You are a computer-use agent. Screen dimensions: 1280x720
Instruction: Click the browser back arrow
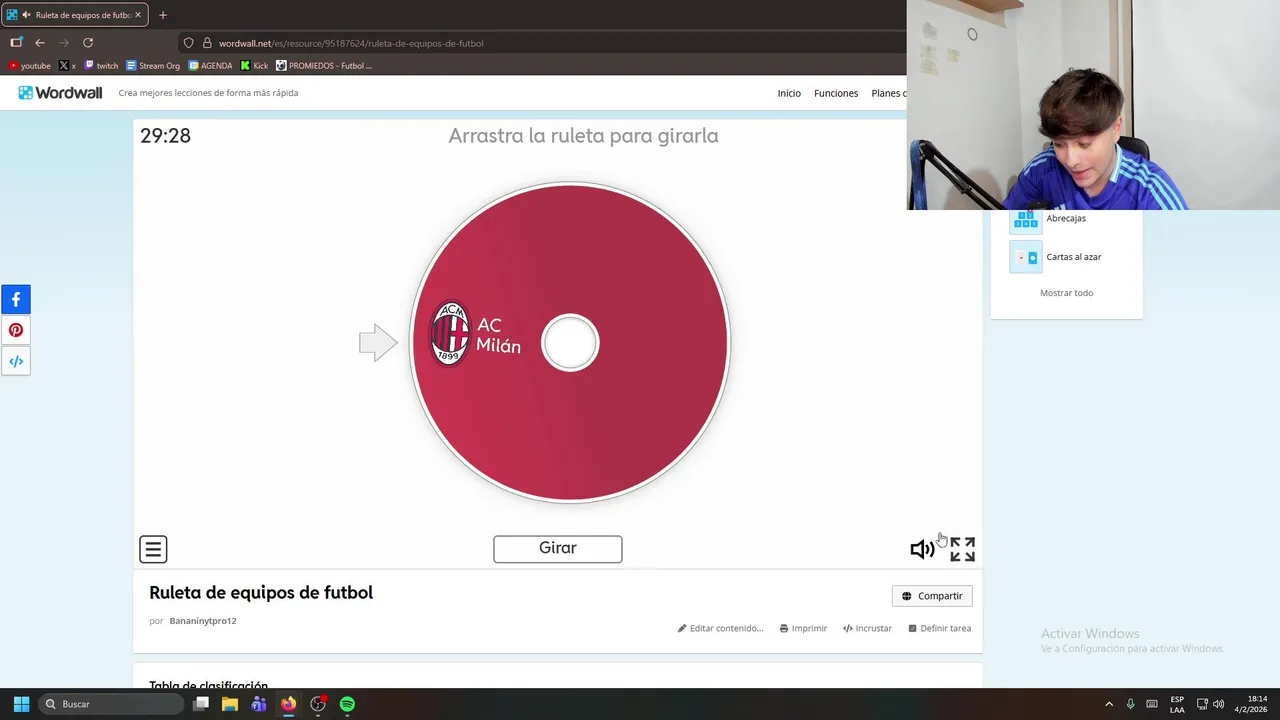pos(40,43)
